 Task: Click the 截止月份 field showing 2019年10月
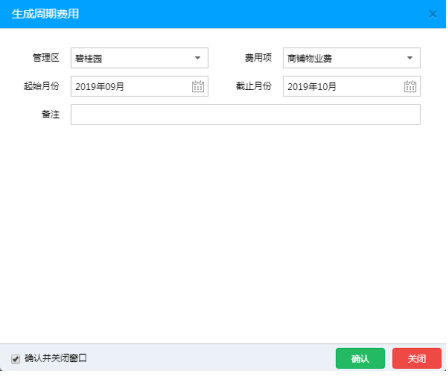click(352, 86)
